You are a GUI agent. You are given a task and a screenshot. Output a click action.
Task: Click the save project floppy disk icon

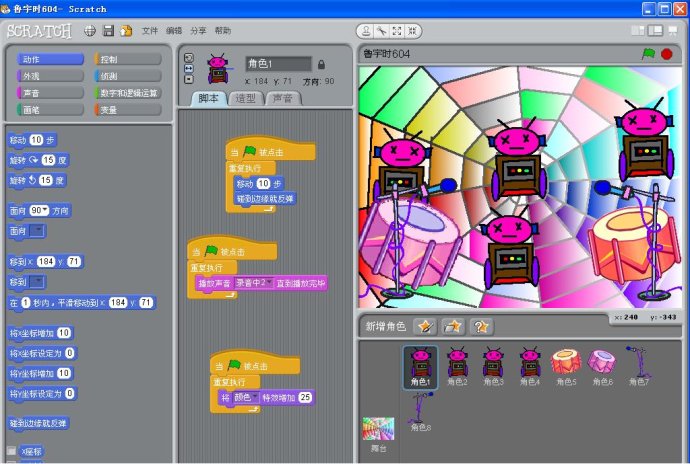click(x=108, y=31)
